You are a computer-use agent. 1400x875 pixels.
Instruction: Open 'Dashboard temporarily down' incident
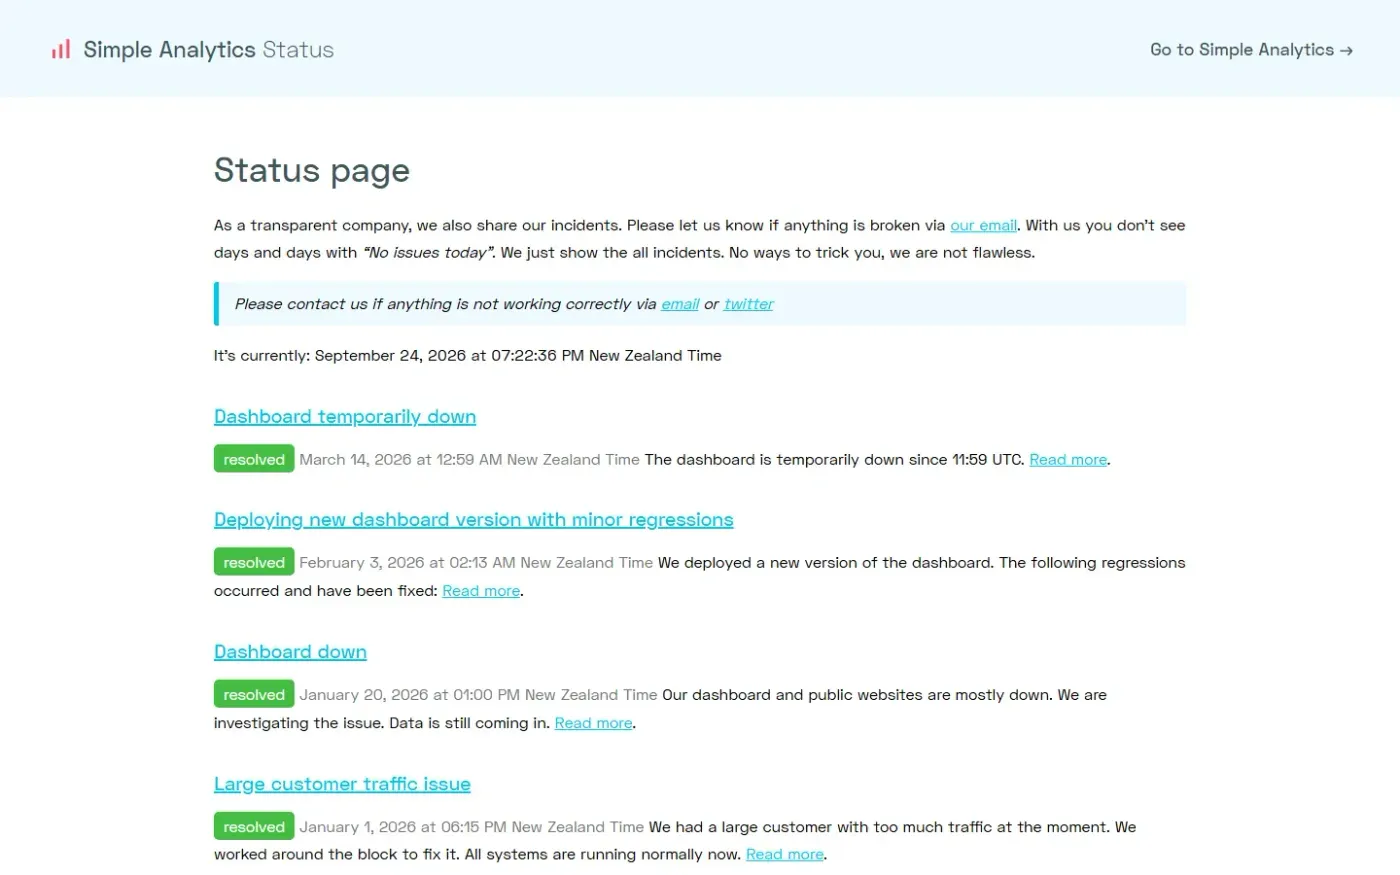(345, 416)
